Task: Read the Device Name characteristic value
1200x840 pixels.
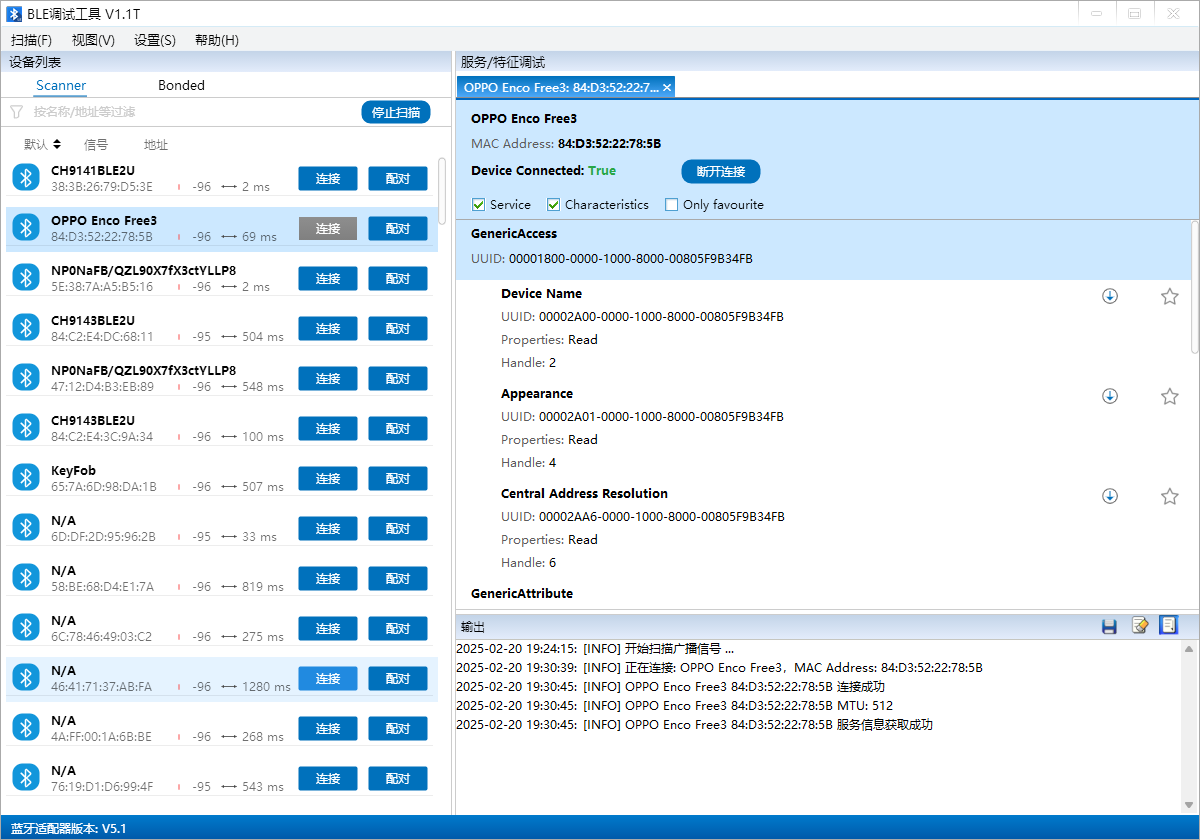Action: point(1110,296)
